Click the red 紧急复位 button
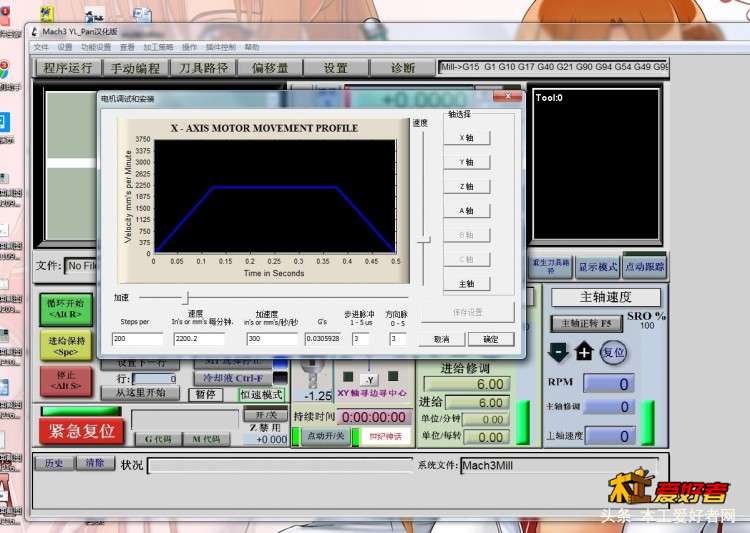Viewport: 750px width, 533px height. click(81, 431)
